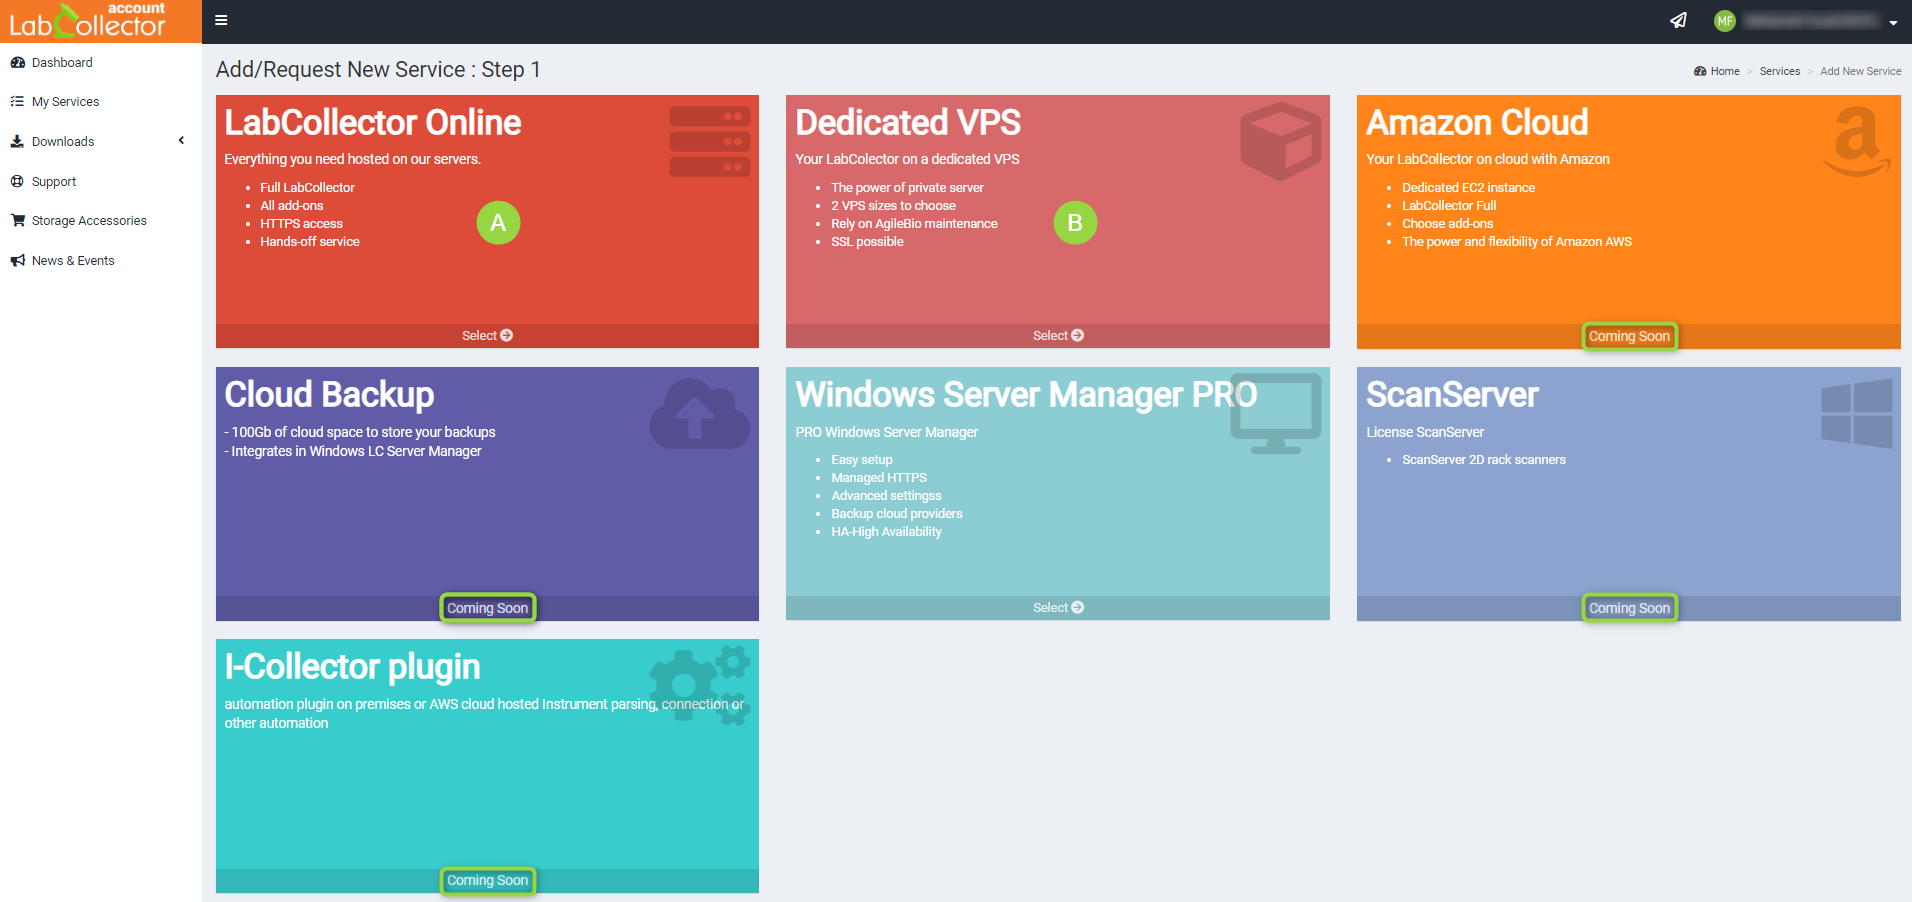Click the Dashboard gauge icon

click(17, 62)
